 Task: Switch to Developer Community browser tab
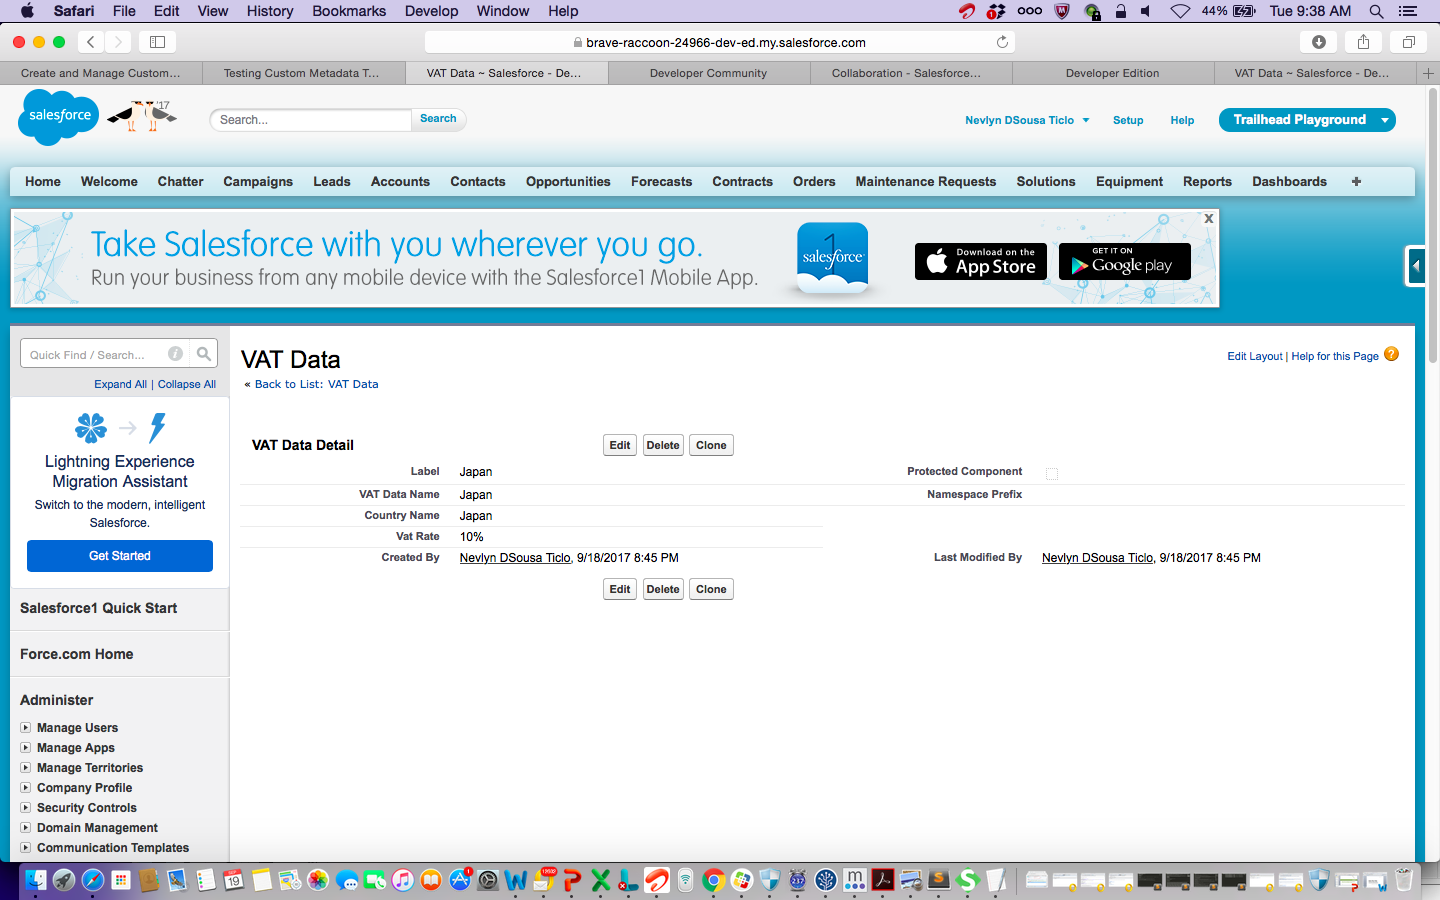click(x=708, y=73)
